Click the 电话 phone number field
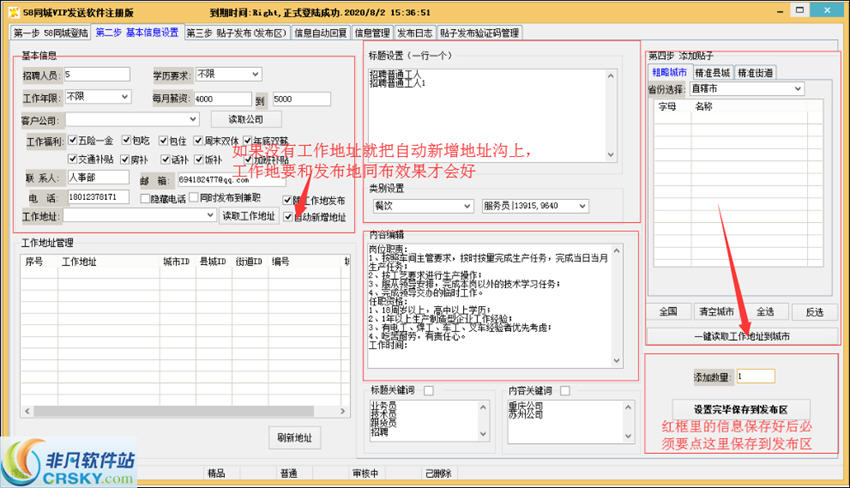 pos(98,197)
